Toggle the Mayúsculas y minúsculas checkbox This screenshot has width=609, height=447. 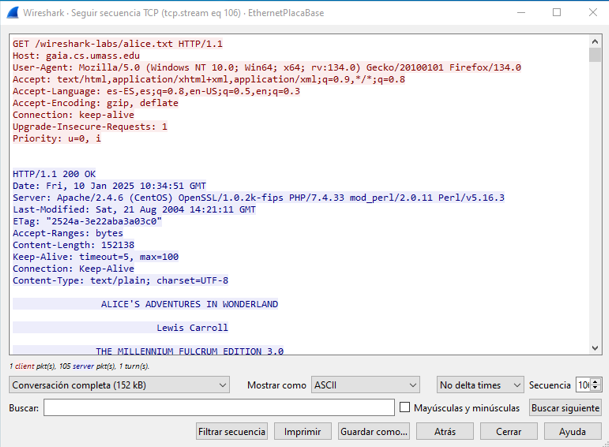pos(405,408)
